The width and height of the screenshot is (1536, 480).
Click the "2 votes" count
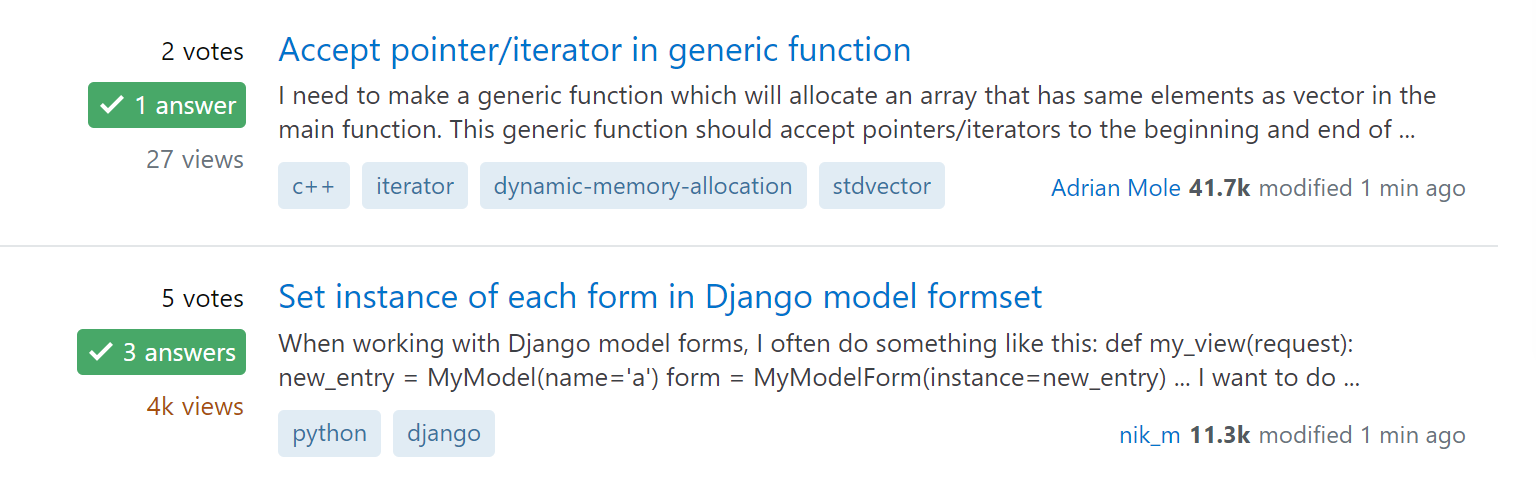coord(202,52)
